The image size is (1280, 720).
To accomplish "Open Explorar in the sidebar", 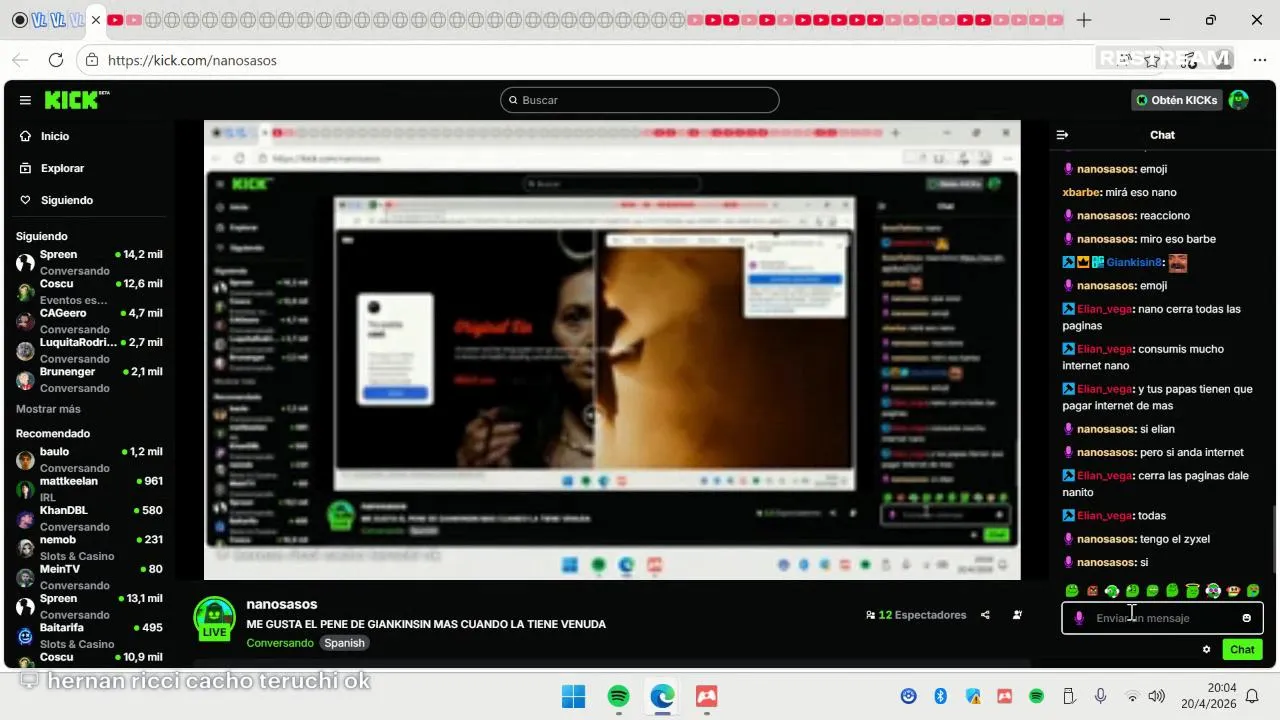I will pos(52,168).
